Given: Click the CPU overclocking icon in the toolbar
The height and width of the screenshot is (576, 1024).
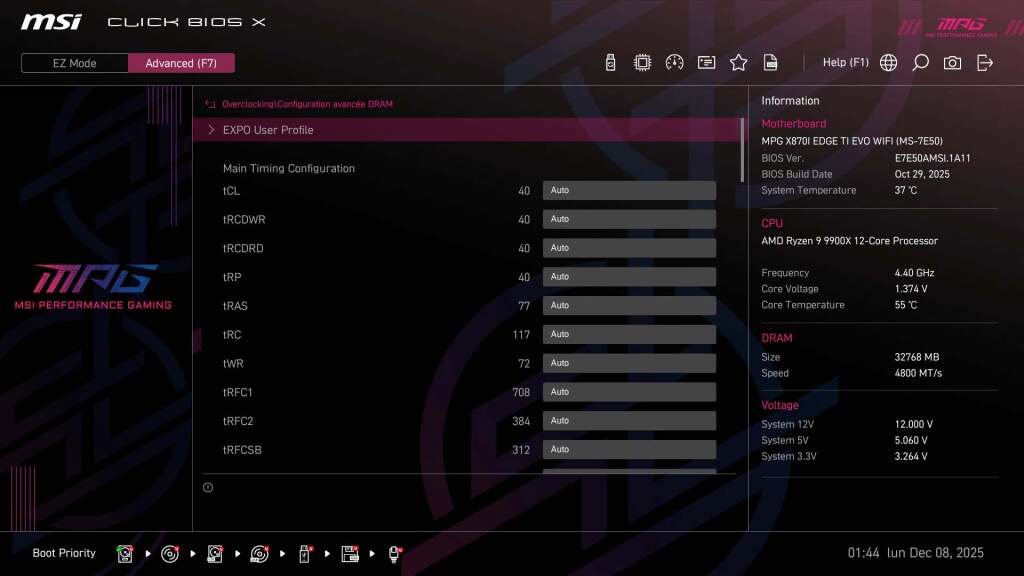Looking at the screenshot, I should point(642,62).
